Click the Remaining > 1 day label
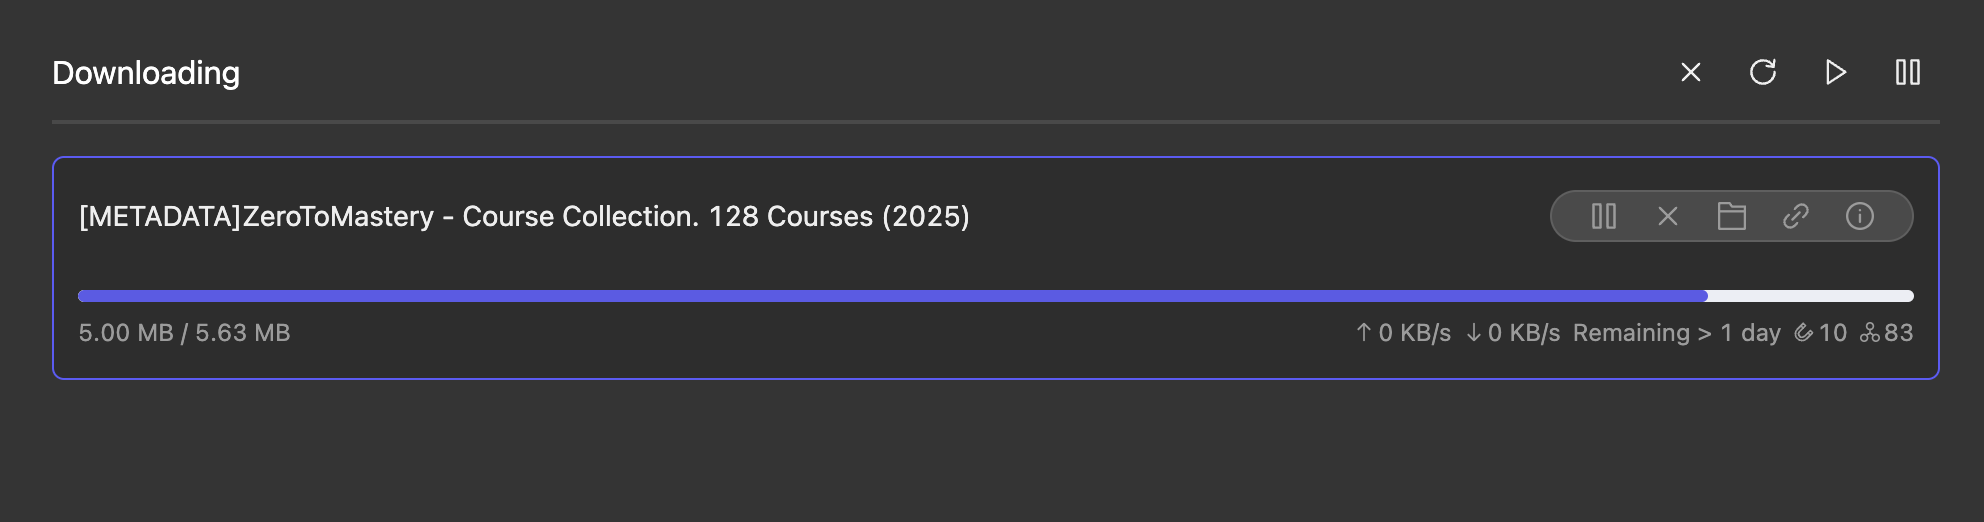 pos(1676,333)
